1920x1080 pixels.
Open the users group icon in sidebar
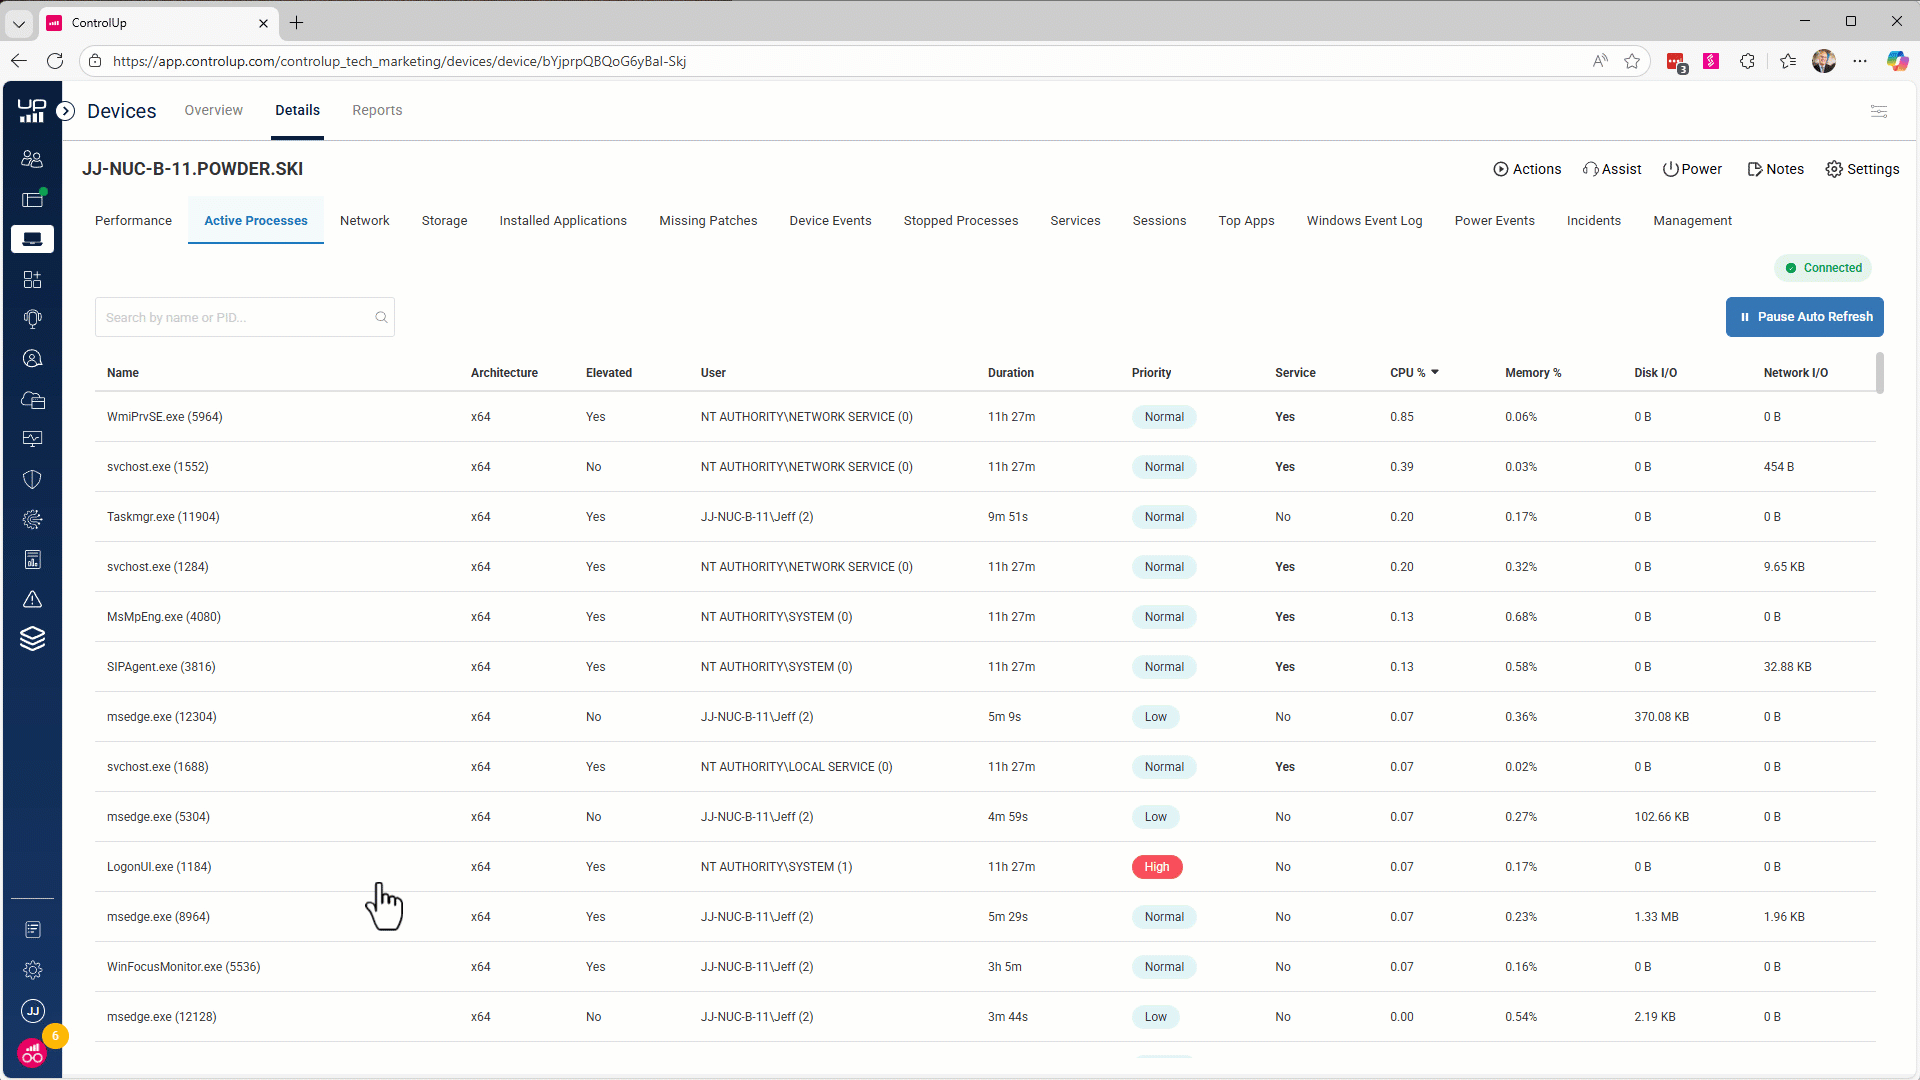click(32, 159)
